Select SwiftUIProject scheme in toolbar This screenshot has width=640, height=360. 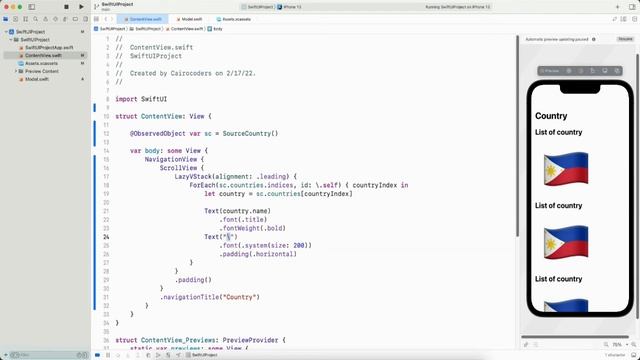pyautogui.click(x=257, y=7)
